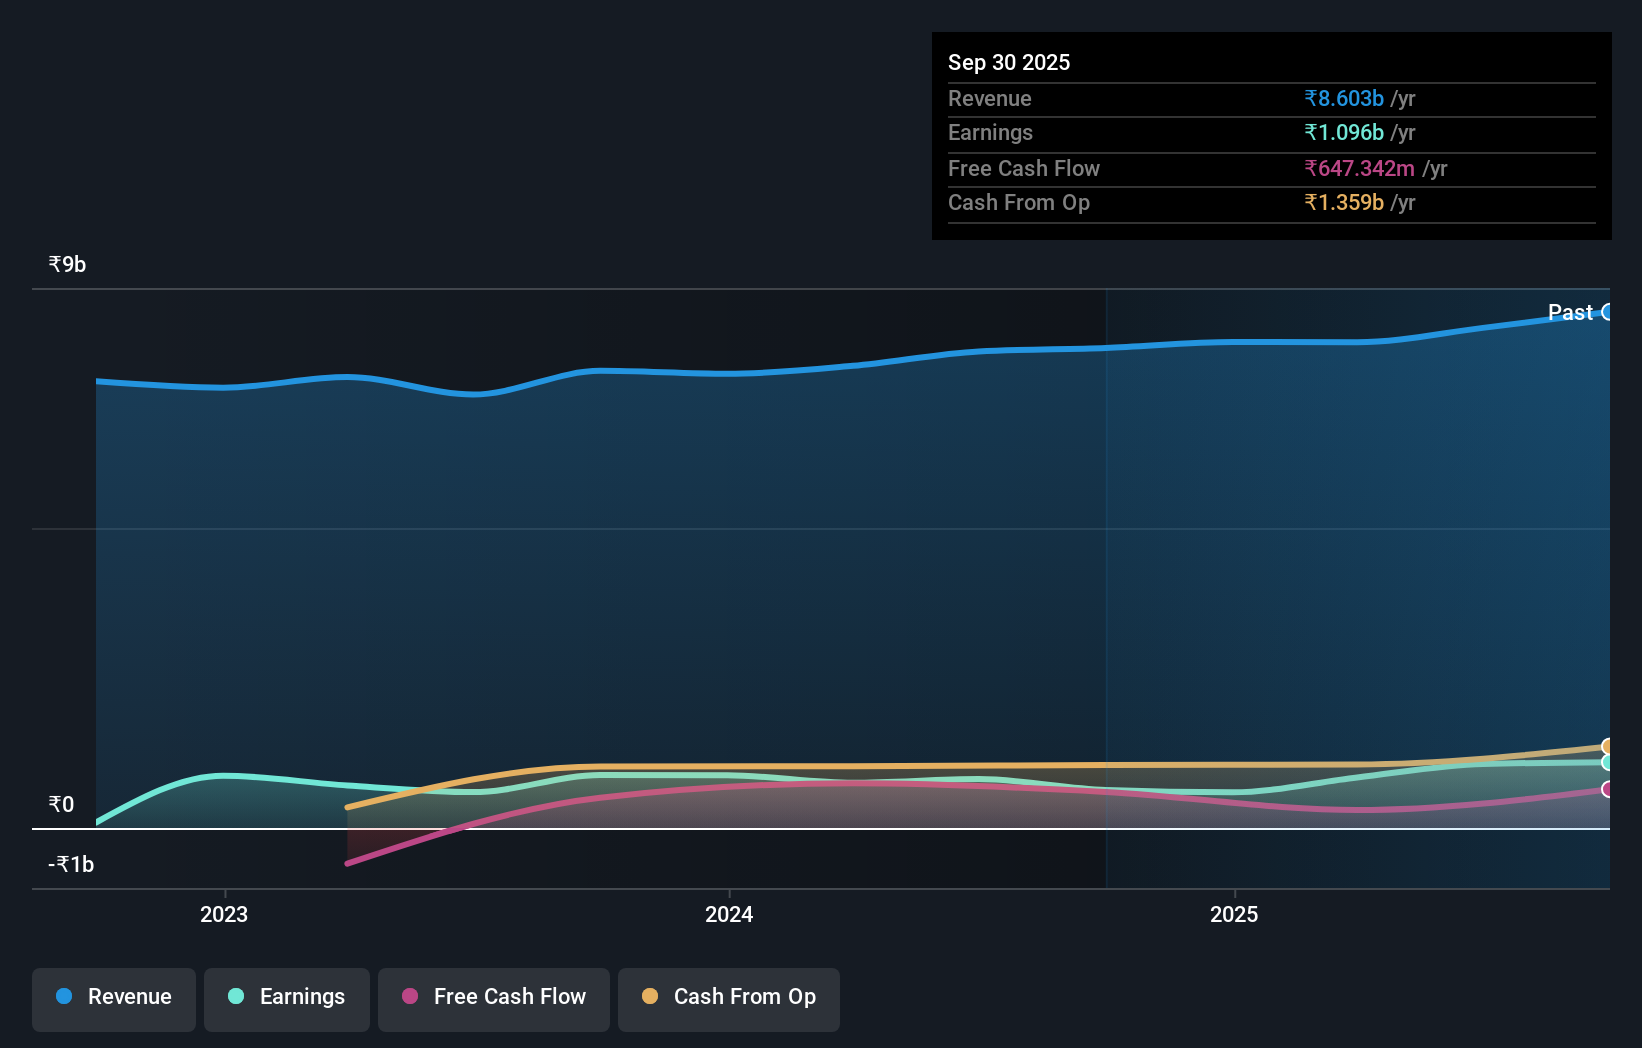The width and height of the screenshot is (1642, 1048).
Task: Click the orange Cash From Op legend dot
Action: click(x=650, y=996)
